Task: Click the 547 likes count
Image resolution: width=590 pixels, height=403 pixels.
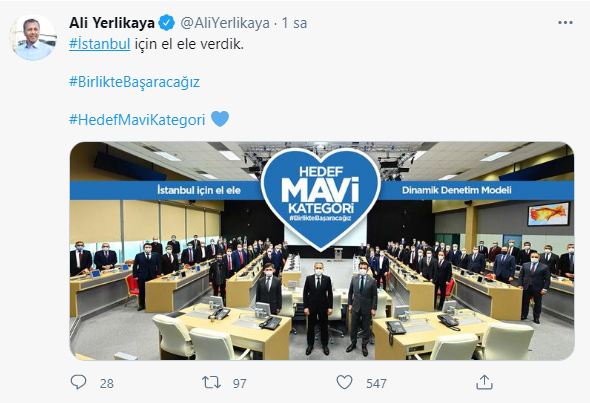Action: click(376, 383)
